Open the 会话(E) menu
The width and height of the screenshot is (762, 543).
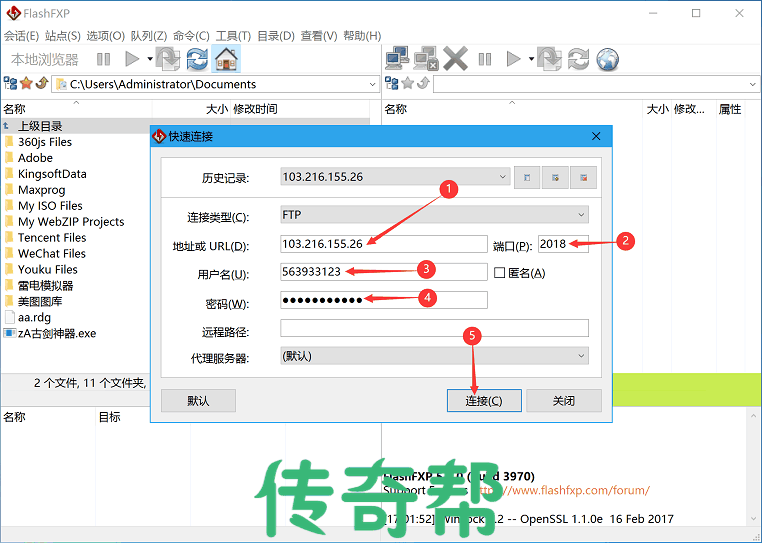coord(21,36)
